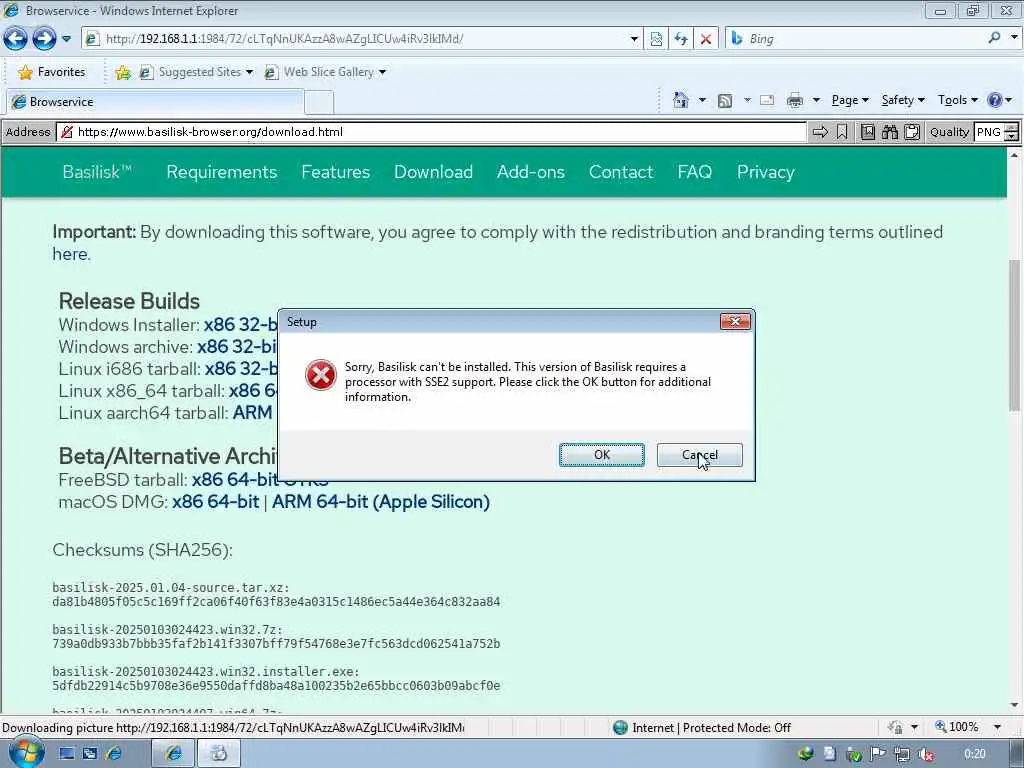Expand the IE address bar autocomplete dropdown
Image resolution: width=1024 pixels, height=768 pixels.
(x=634, y=39)
